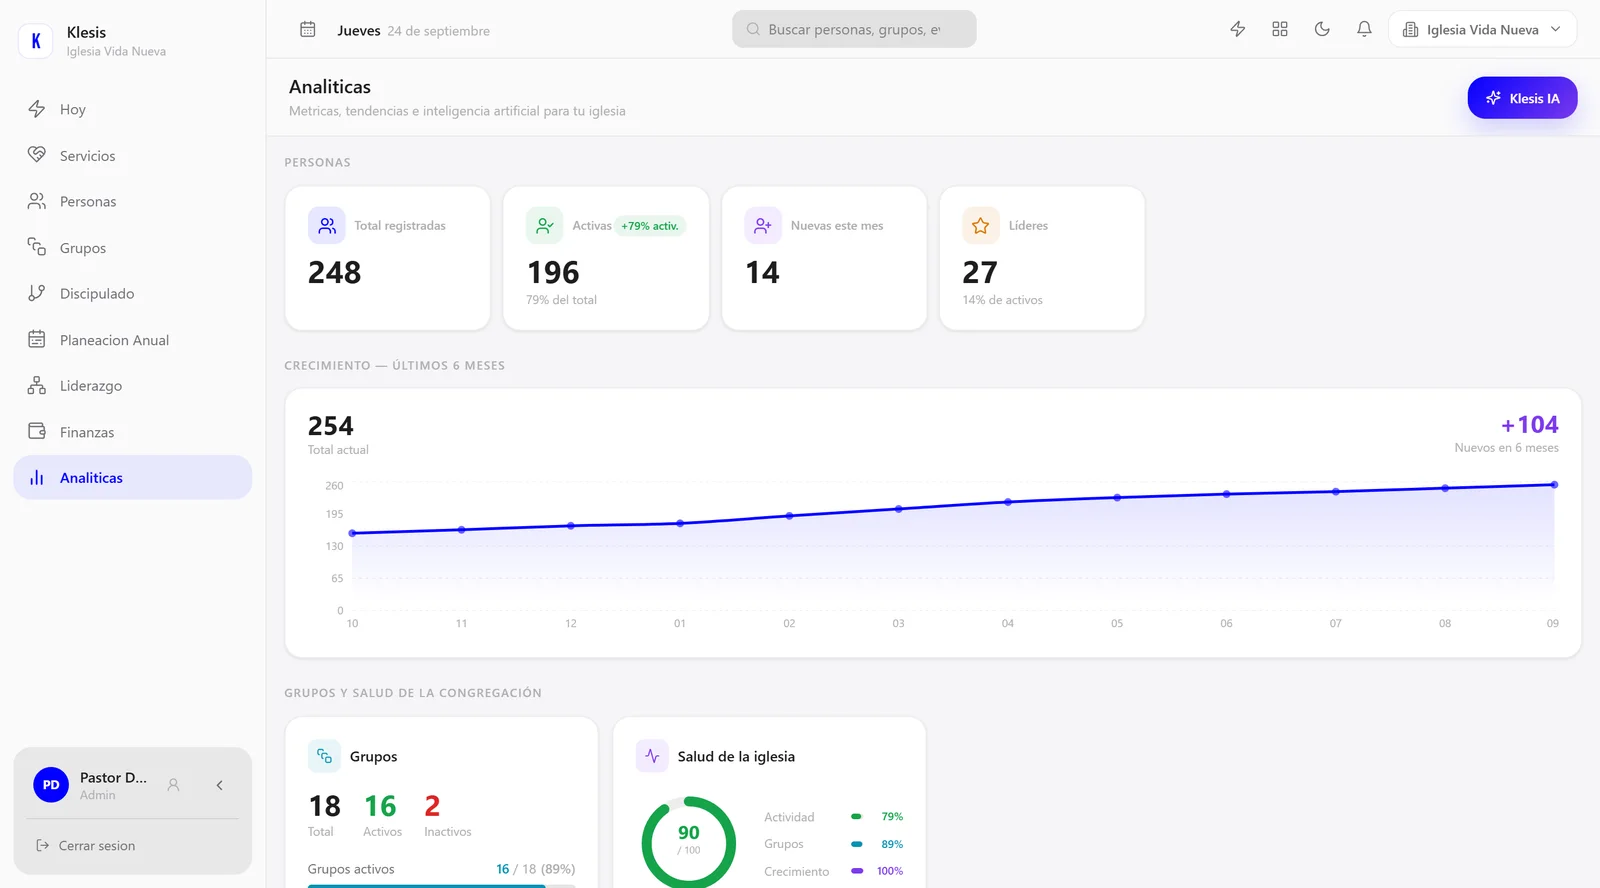Open Personas section

(132, 201)
